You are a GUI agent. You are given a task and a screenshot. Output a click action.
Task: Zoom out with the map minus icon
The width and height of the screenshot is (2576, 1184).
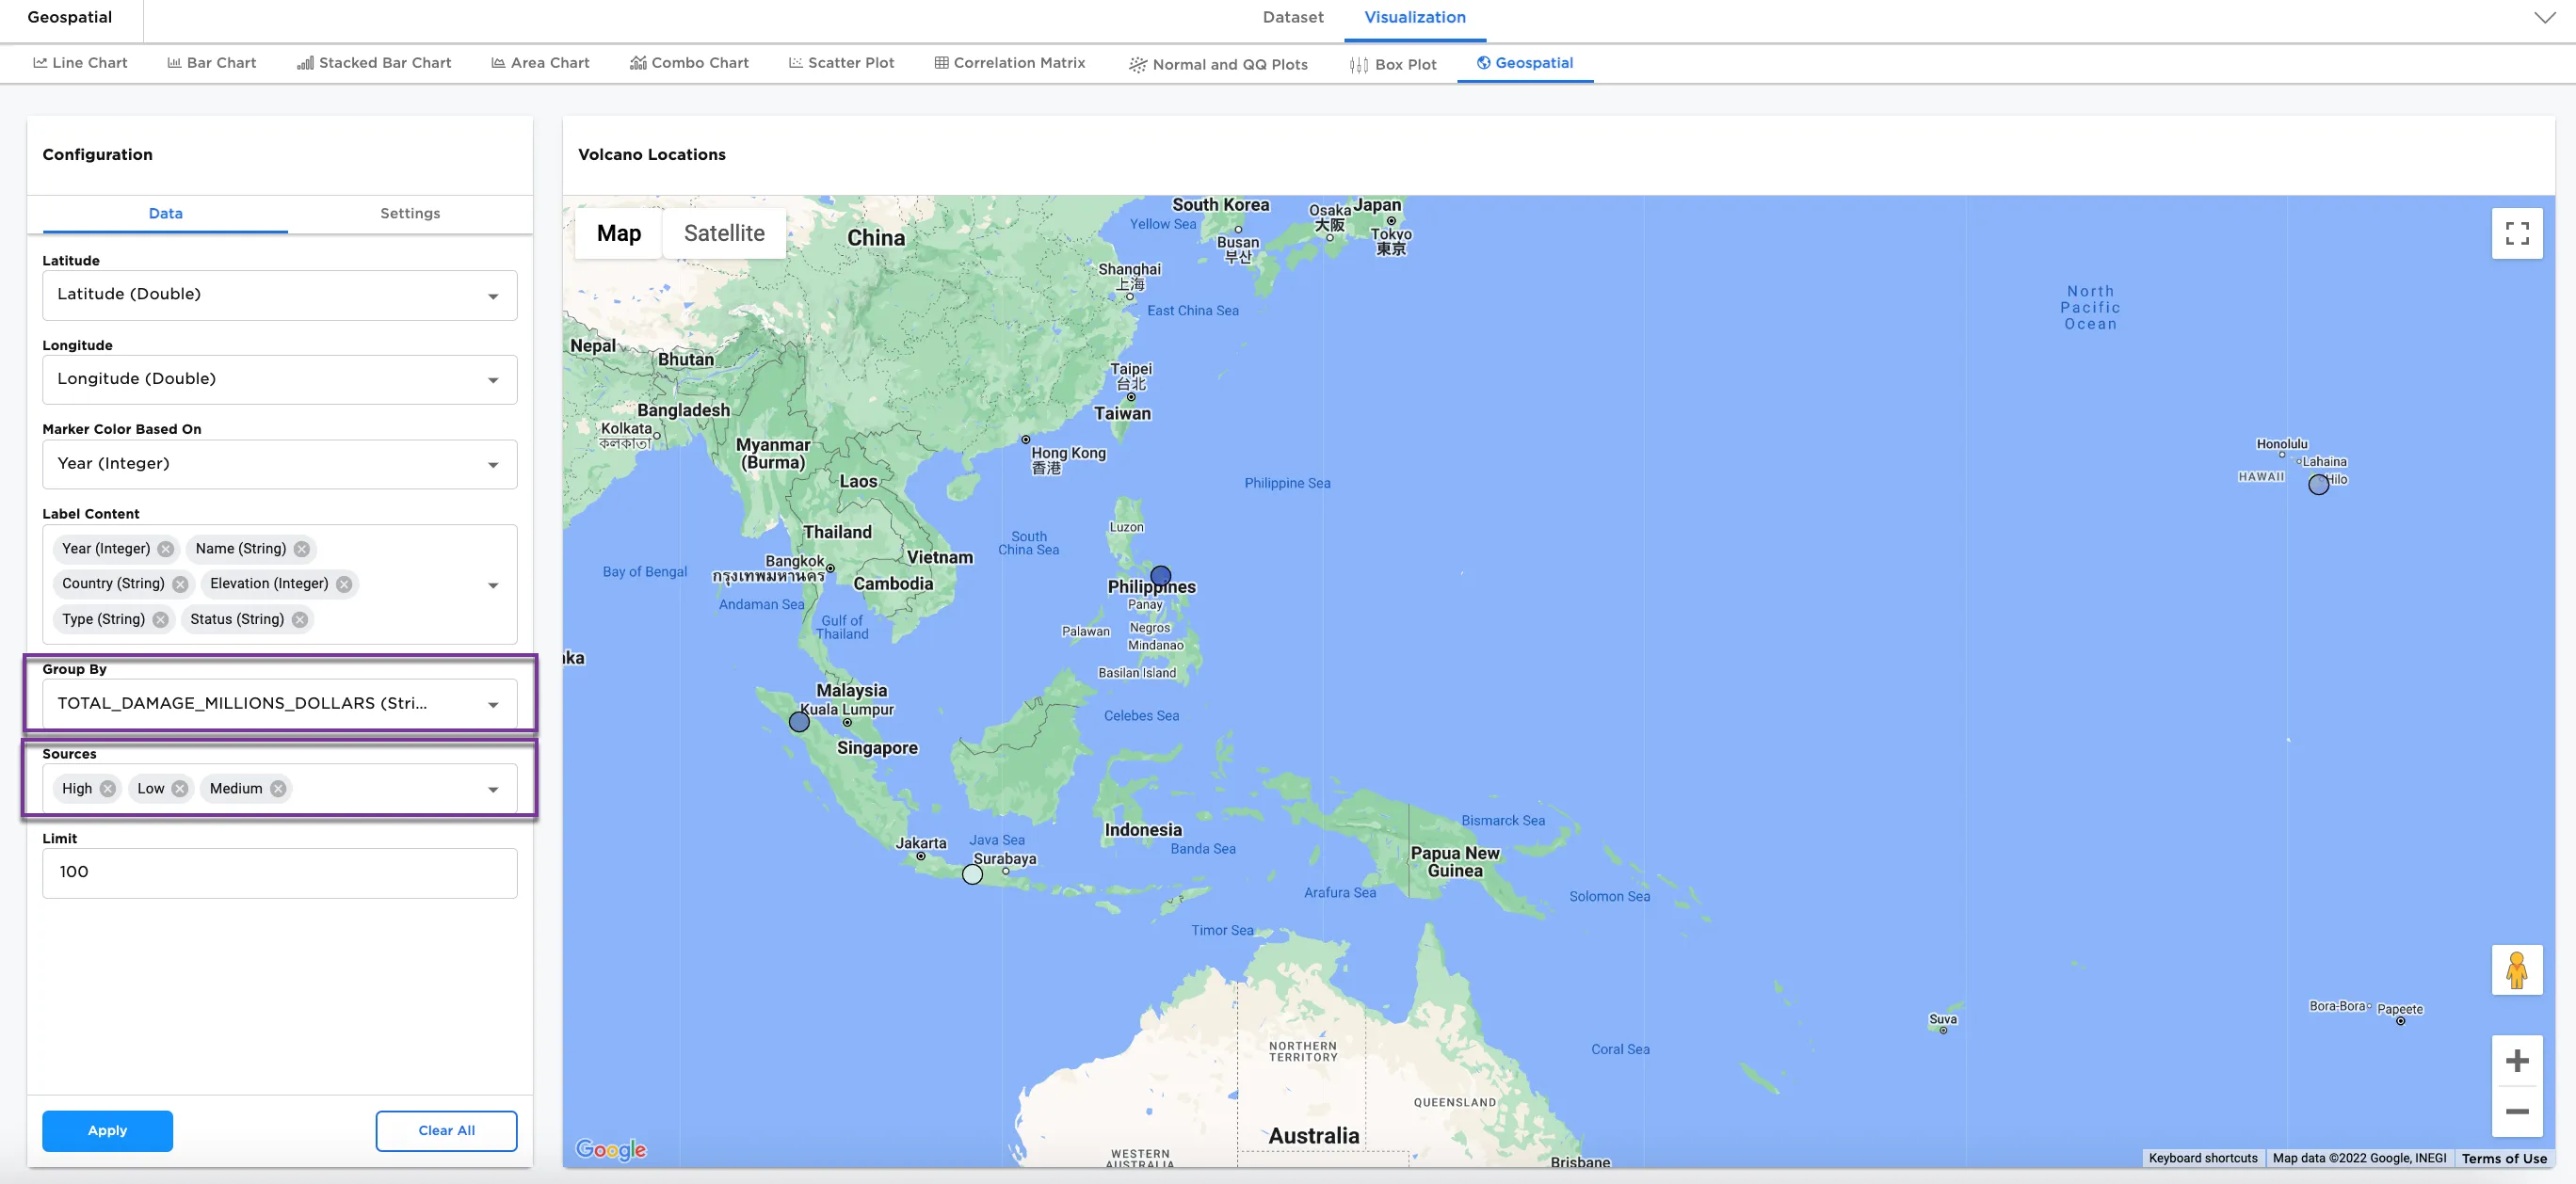(x=2516, y=1111)
